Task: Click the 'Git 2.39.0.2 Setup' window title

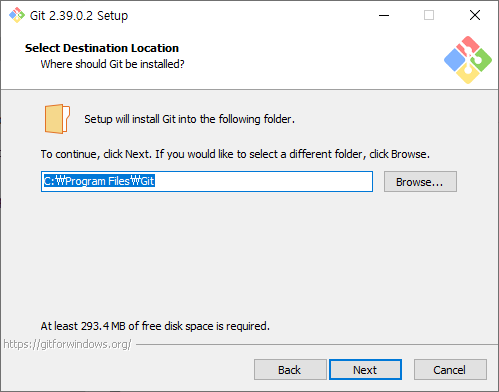Action: point(79,16)
